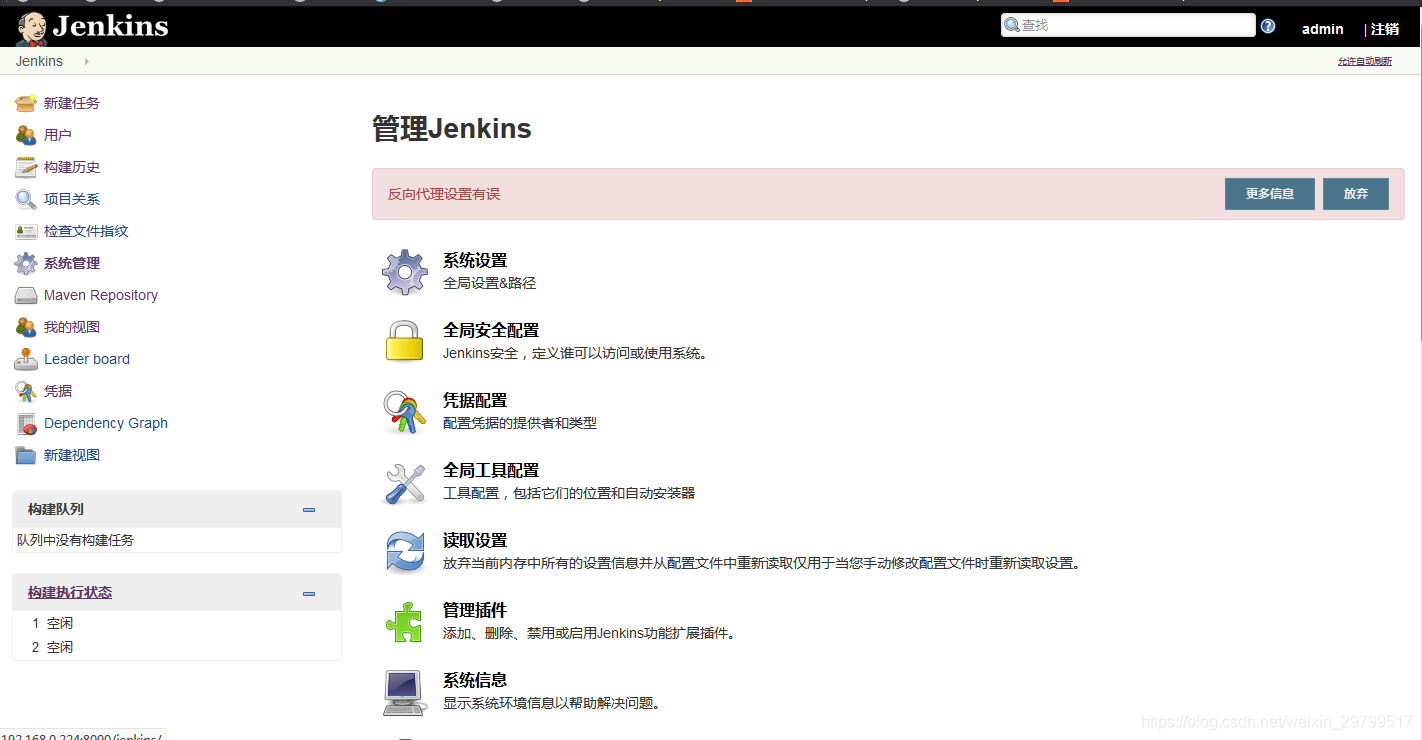Open 新建视图 in the sidebar

click(x=72, y=455)
